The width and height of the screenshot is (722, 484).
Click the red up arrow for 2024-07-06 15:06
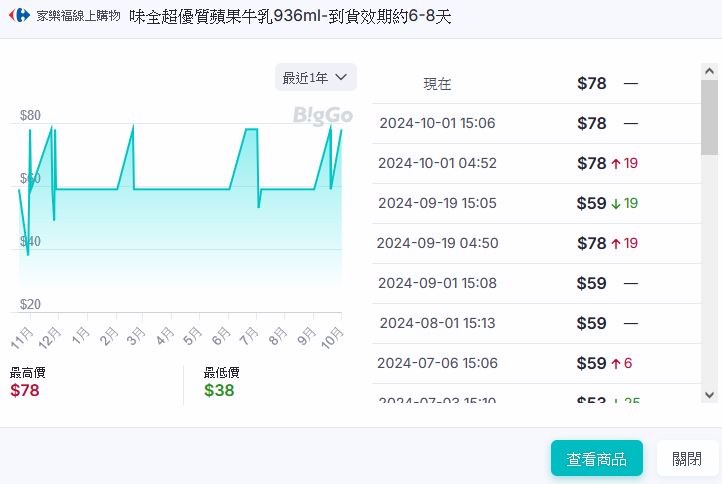click(x=616, y=363)
